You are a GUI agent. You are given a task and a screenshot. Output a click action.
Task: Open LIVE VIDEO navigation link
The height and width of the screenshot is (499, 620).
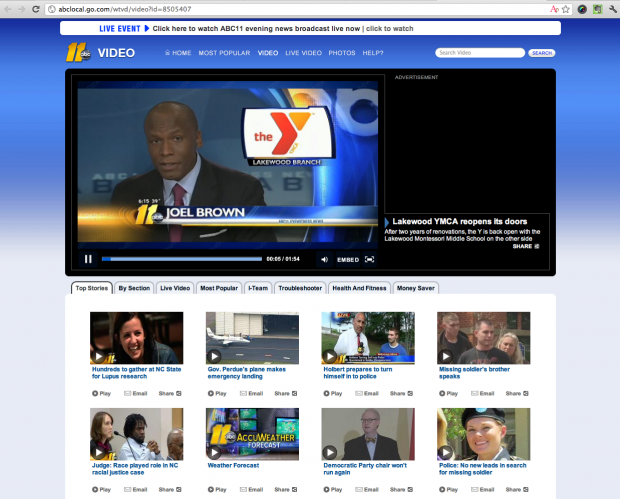[303, 53]
